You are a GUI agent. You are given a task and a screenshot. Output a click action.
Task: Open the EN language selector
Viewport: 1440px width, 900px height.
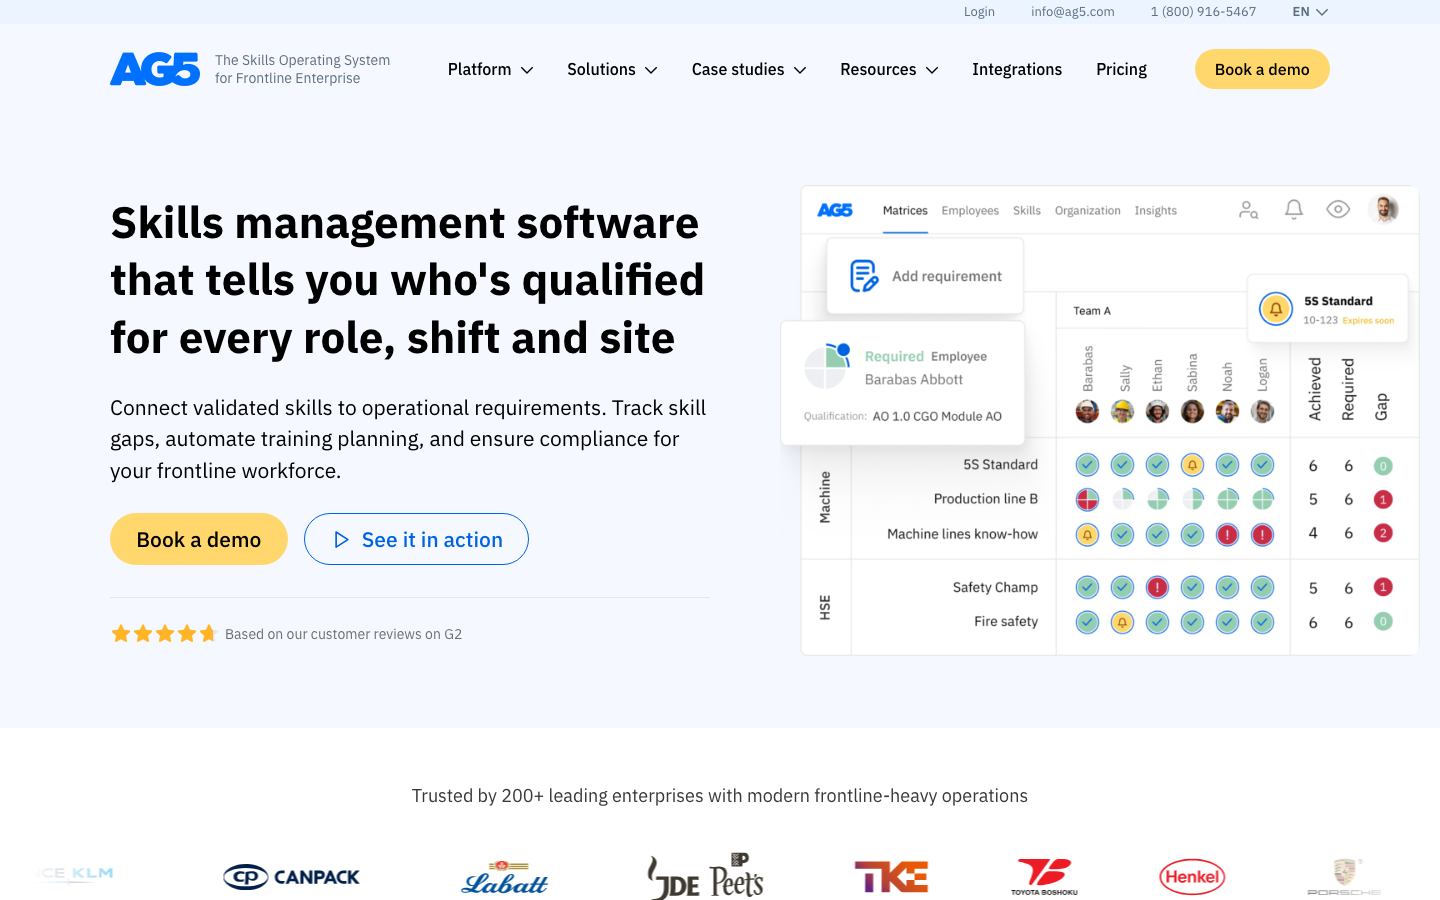tap(1310, 12)
